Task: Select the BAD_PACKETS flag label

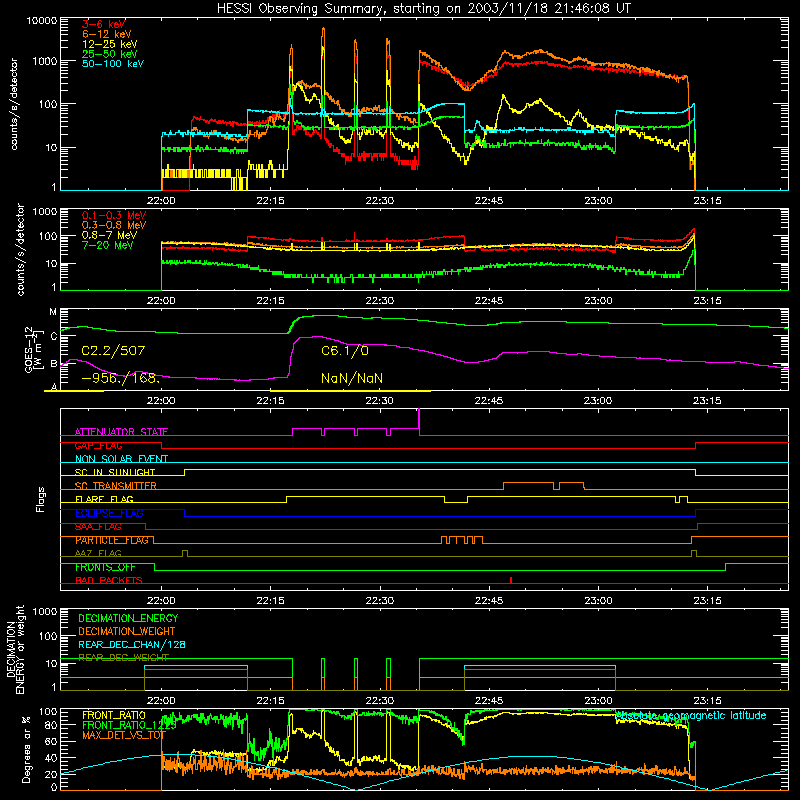Action: point(109,580)
